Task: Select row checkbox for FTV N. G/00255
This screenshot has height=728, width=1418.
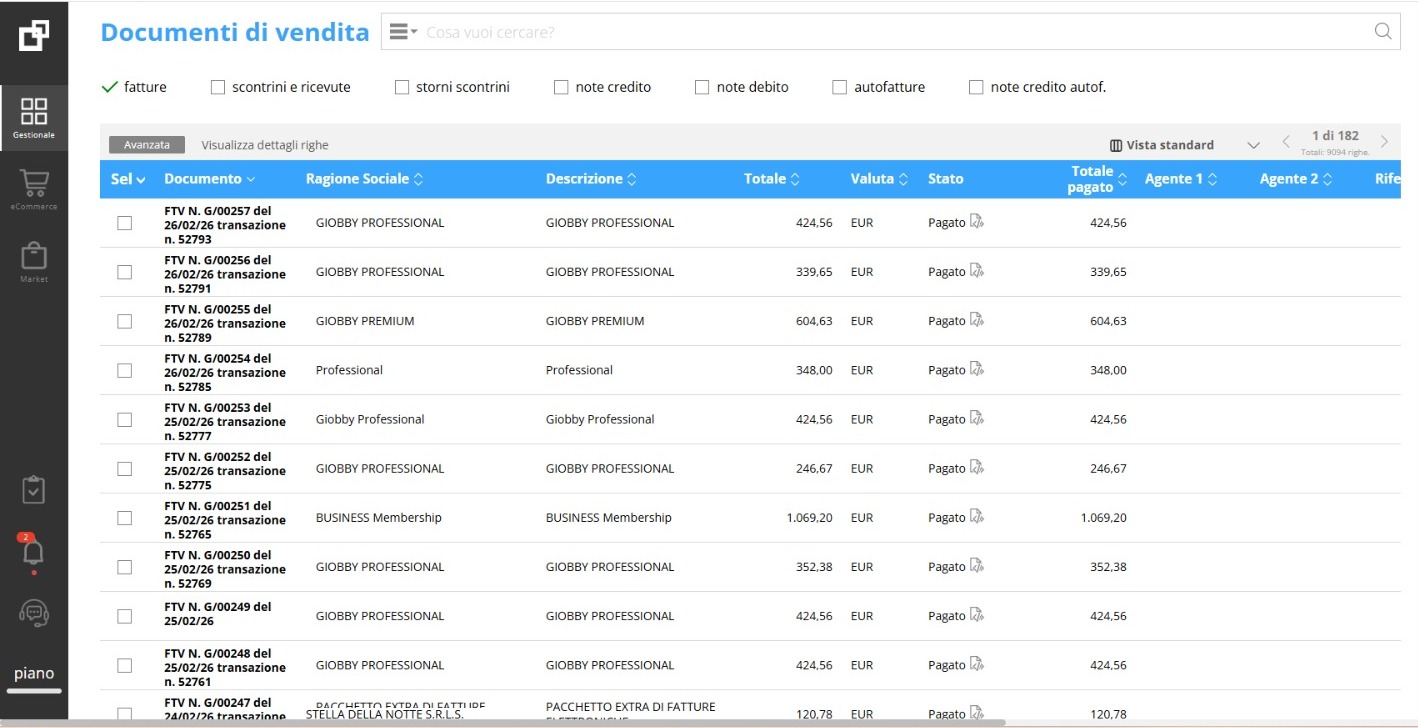Action: click(125, 321)
